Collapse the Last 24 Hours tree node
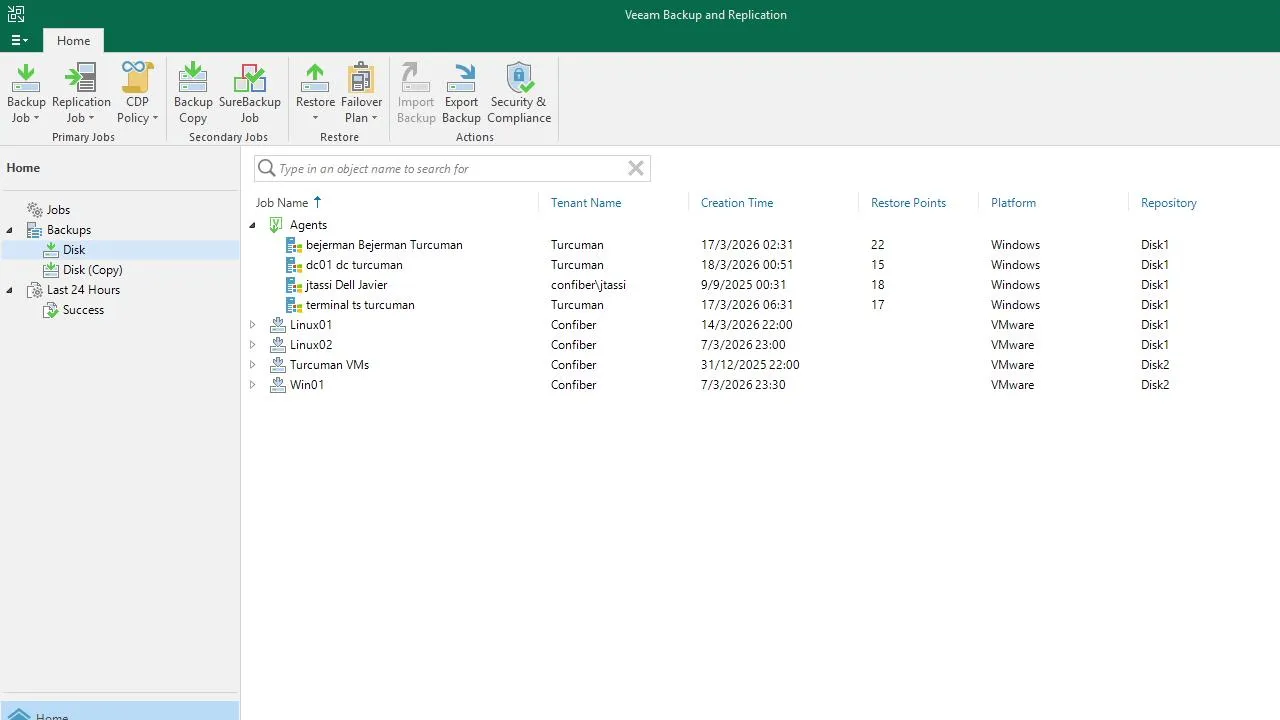 tap(10, 290)
